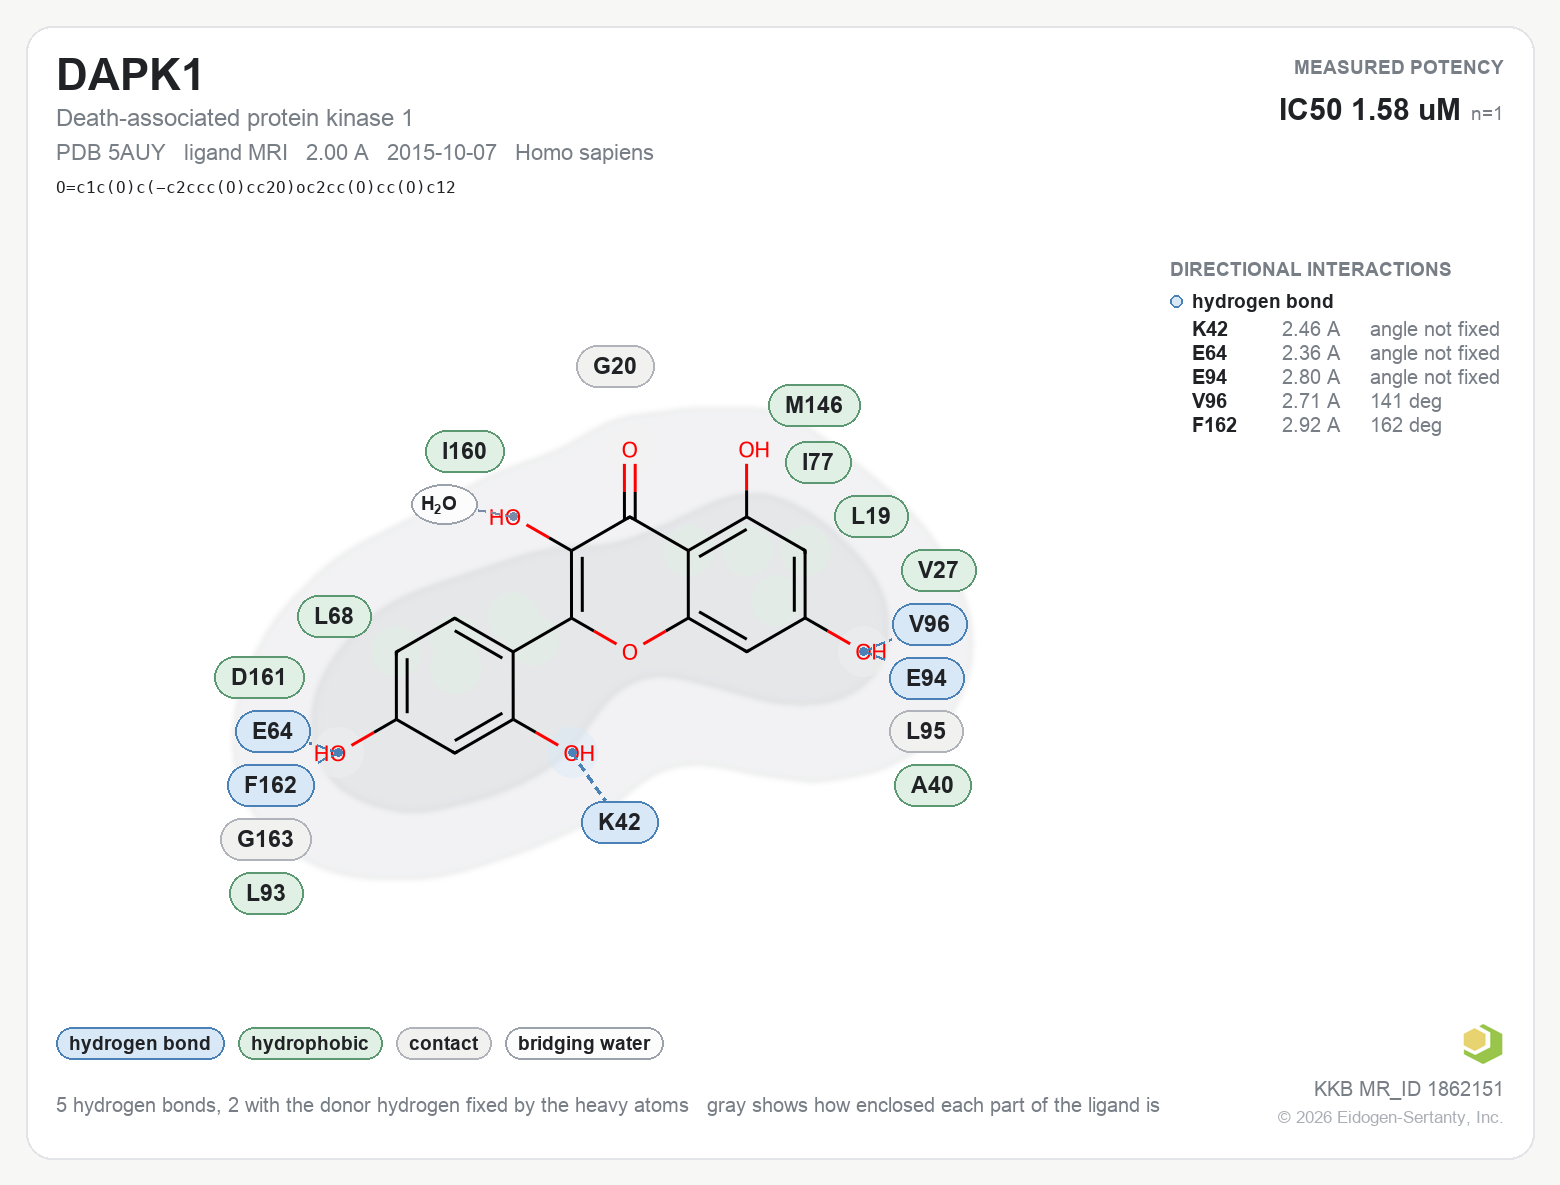Click the bridging water legend pill

click(x=584, y=1043)
